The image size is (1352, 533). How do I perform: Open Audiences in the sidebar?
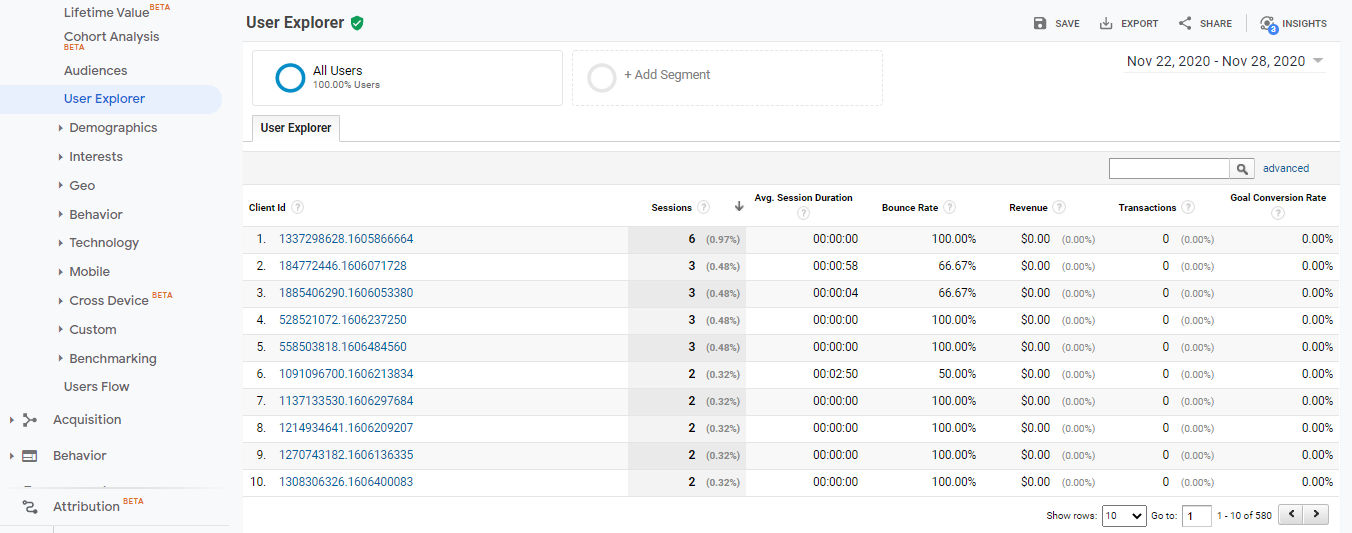tap(95, 71)
